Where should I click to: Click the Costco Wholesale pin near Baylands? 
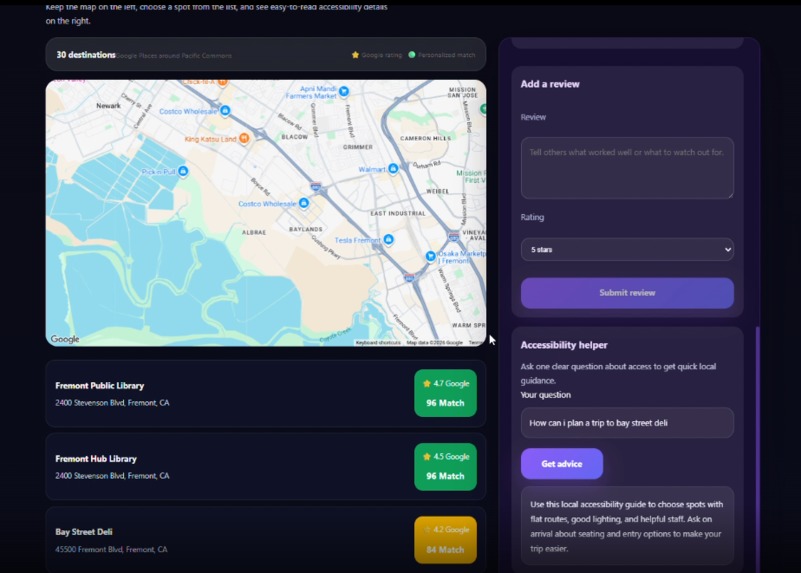(x=303, y=203)
